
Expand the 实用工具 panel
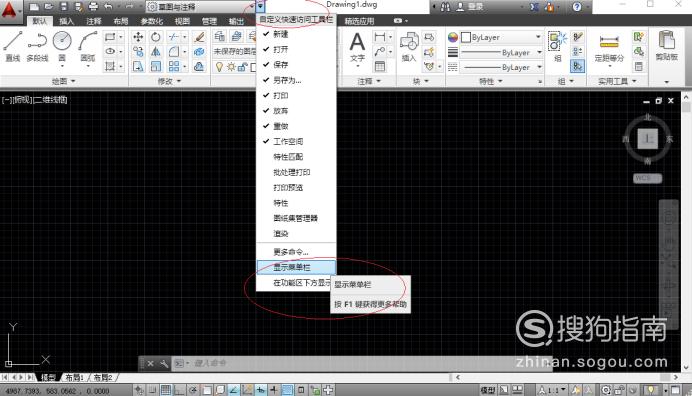click(617, 81)
